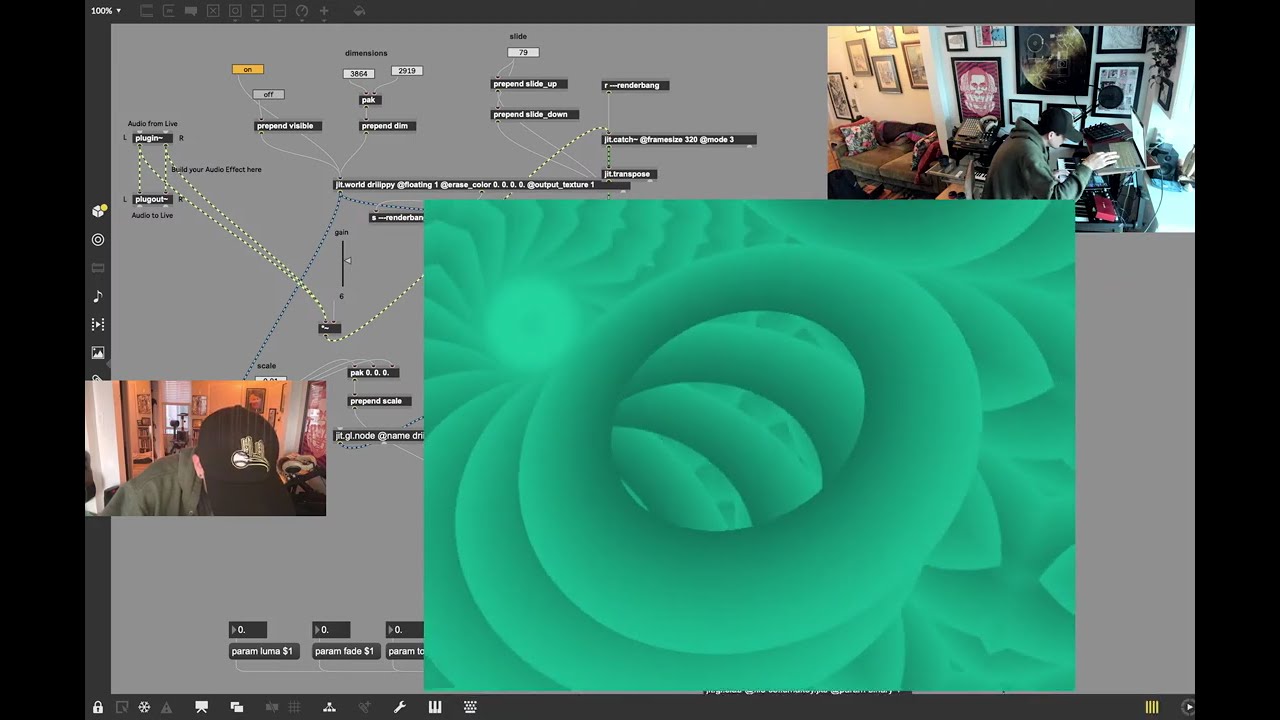Select the 'pak 0. 0. 0.' object
The width and height of the screenshot is (1280, 720).
(x=374, y=373)
